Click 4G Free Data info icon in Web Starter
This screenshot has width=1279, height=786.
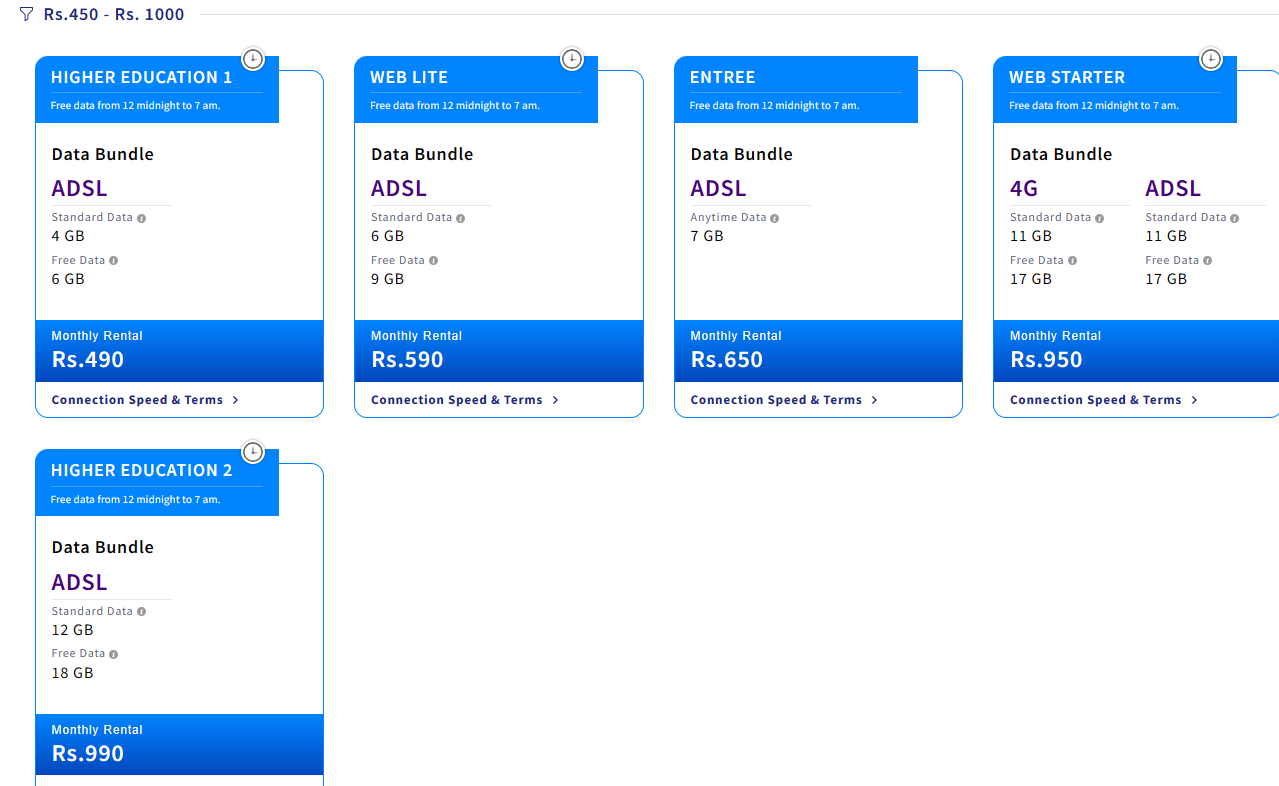click(1072, 261)
